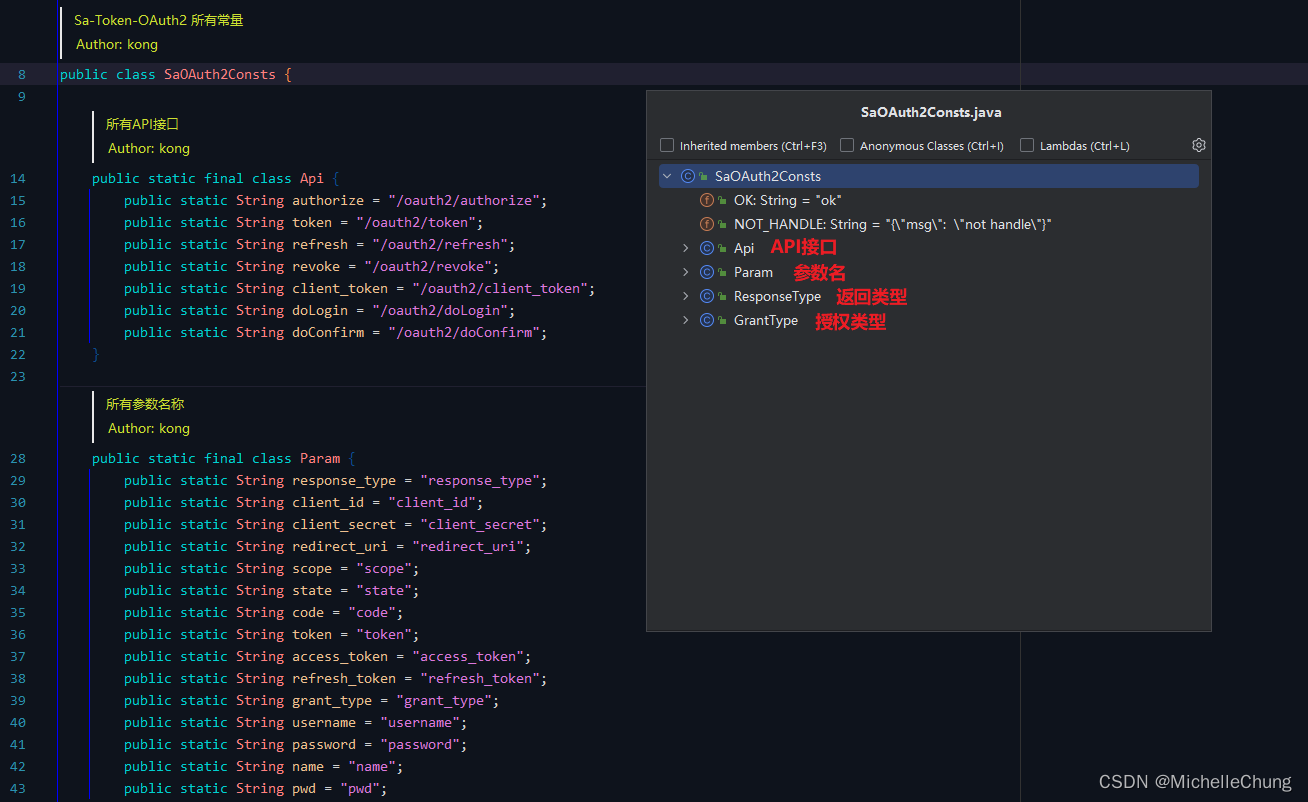Click the class icon beside Api node
The width and height of the screenshot is (1308, 802).
pos(706,248)
